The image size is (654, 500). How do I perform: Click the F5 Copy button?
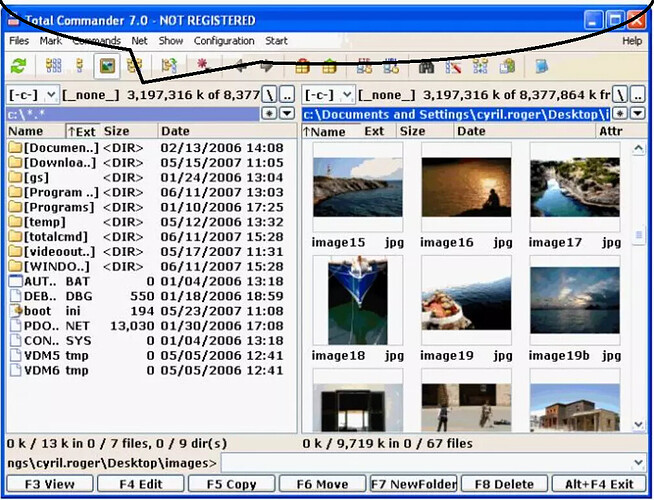(x=230, y=485)
